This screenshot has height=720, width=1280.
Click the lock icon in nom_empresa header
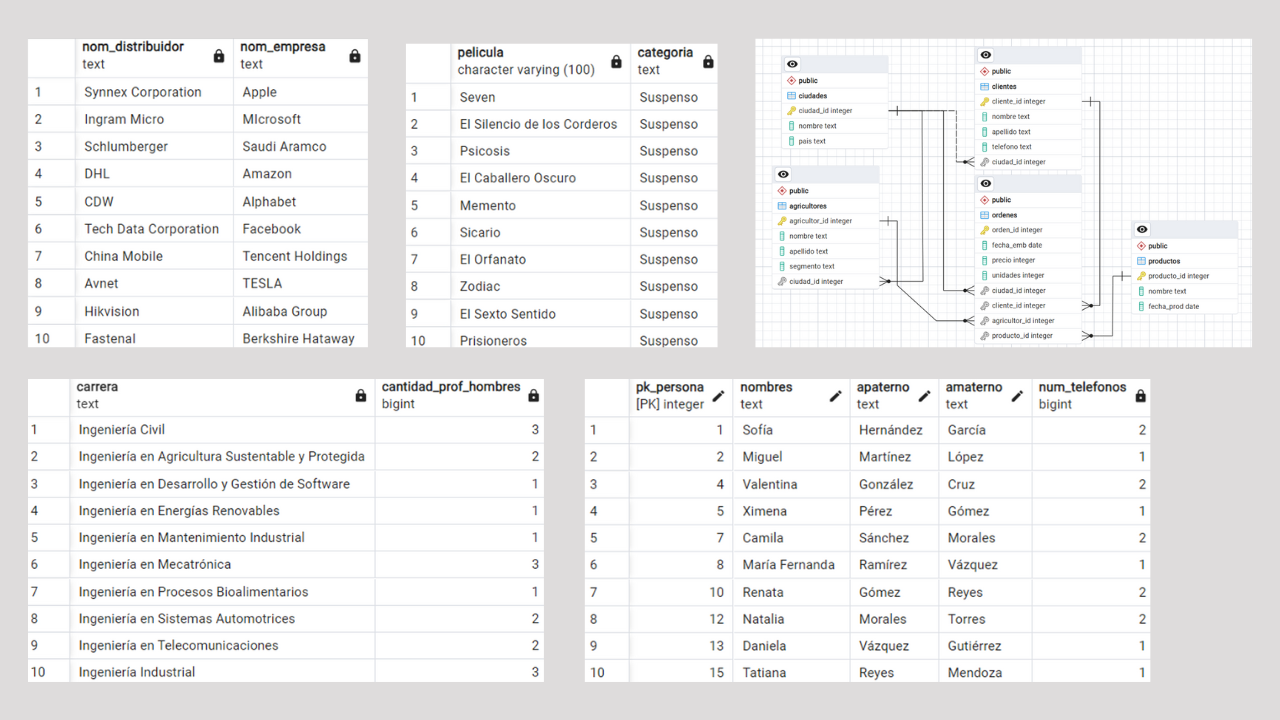pos(354,56)
